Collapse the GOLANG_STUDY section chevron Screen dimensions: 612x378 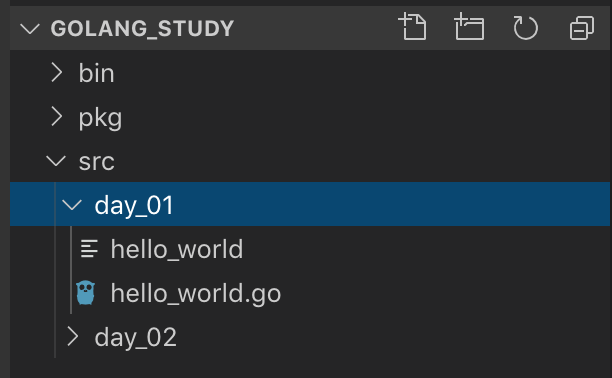click(30, 29)
